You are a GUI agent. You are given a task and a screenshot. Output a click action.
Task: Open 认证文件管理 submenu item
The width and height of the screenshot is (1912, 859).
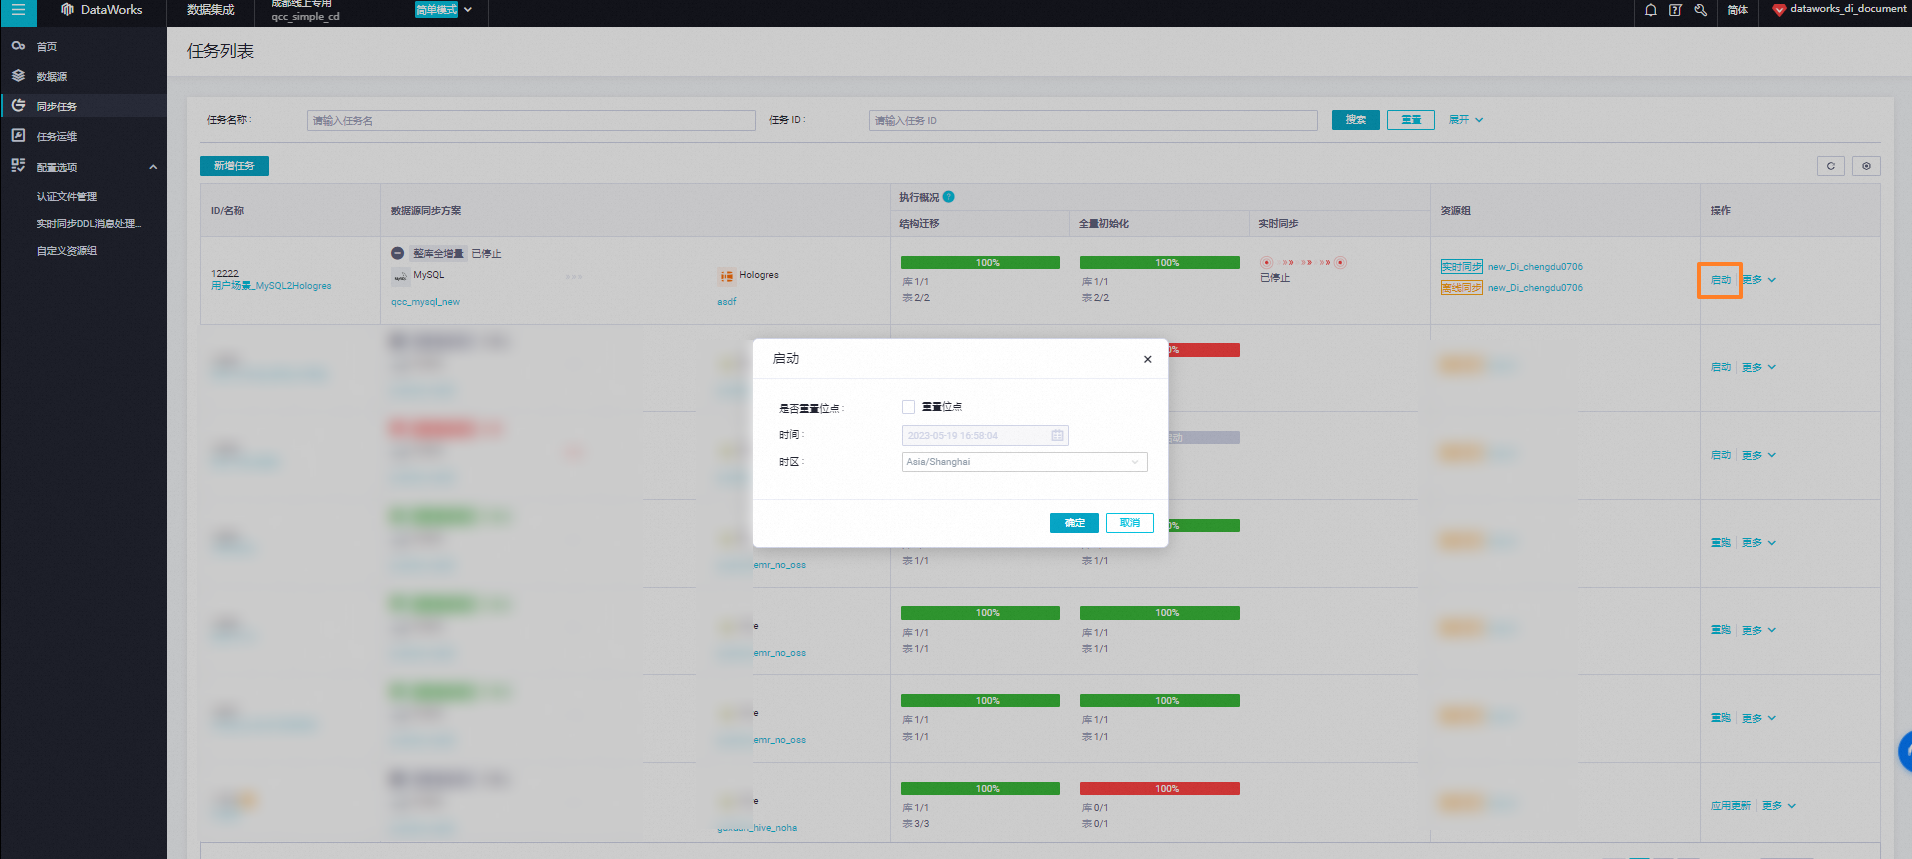[67, 197]
